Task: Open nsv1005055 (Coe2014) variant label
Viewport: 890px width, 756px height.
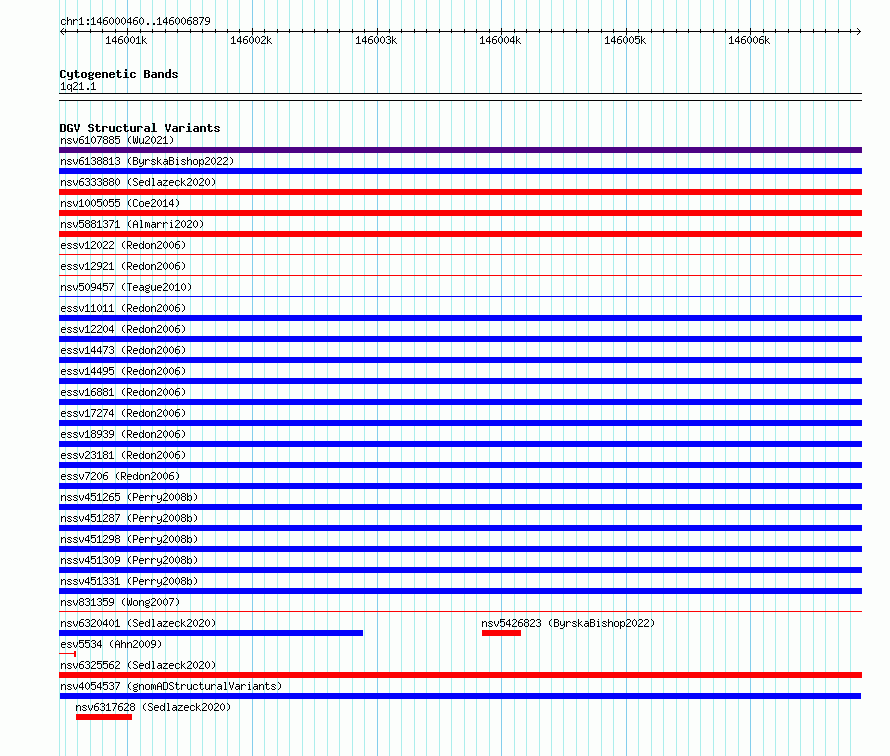Action: coord(120,203)
